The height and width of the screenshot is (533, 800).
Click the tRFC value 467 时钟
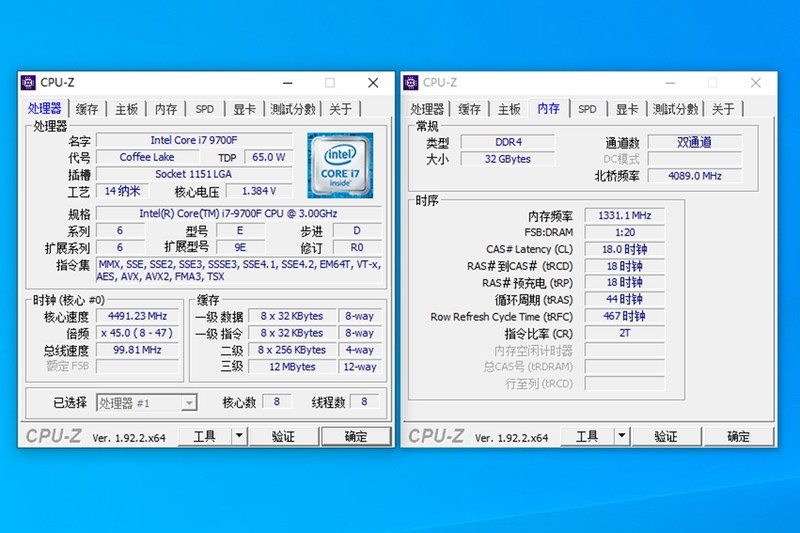[x=624, y=316]
